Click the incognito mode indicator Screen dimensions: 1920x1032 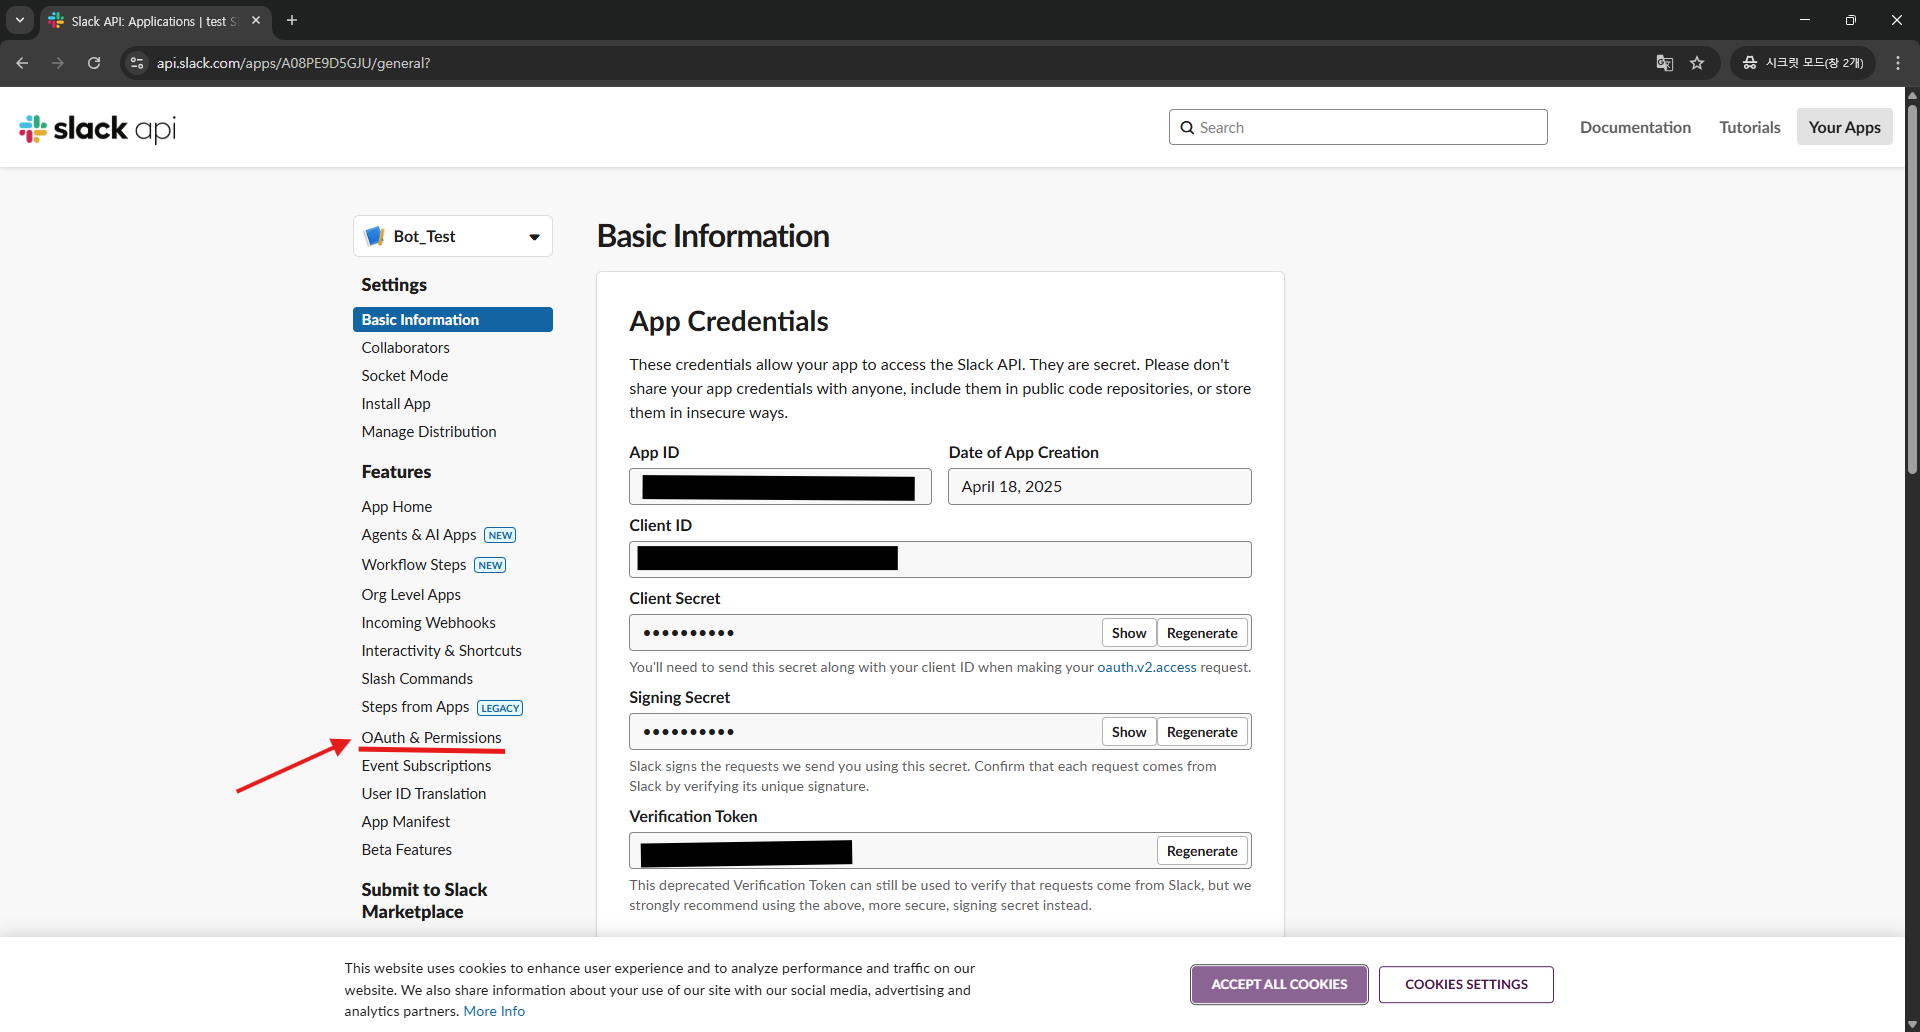click(1803, 63)
